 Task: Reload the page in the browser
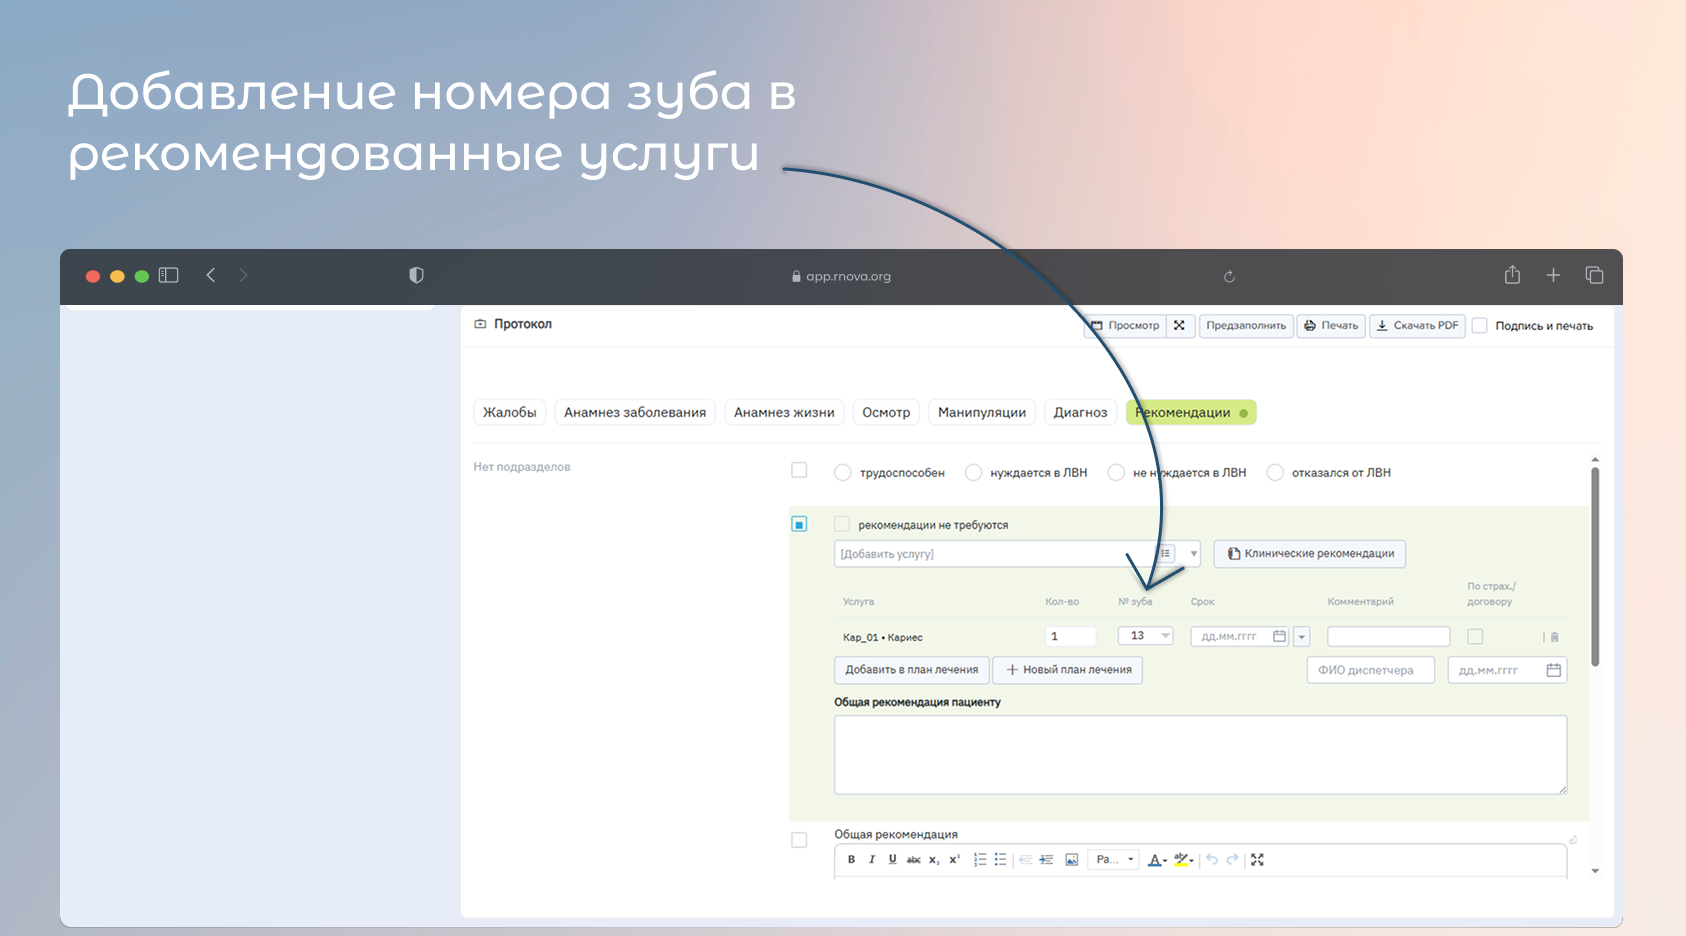[1229, 277]
